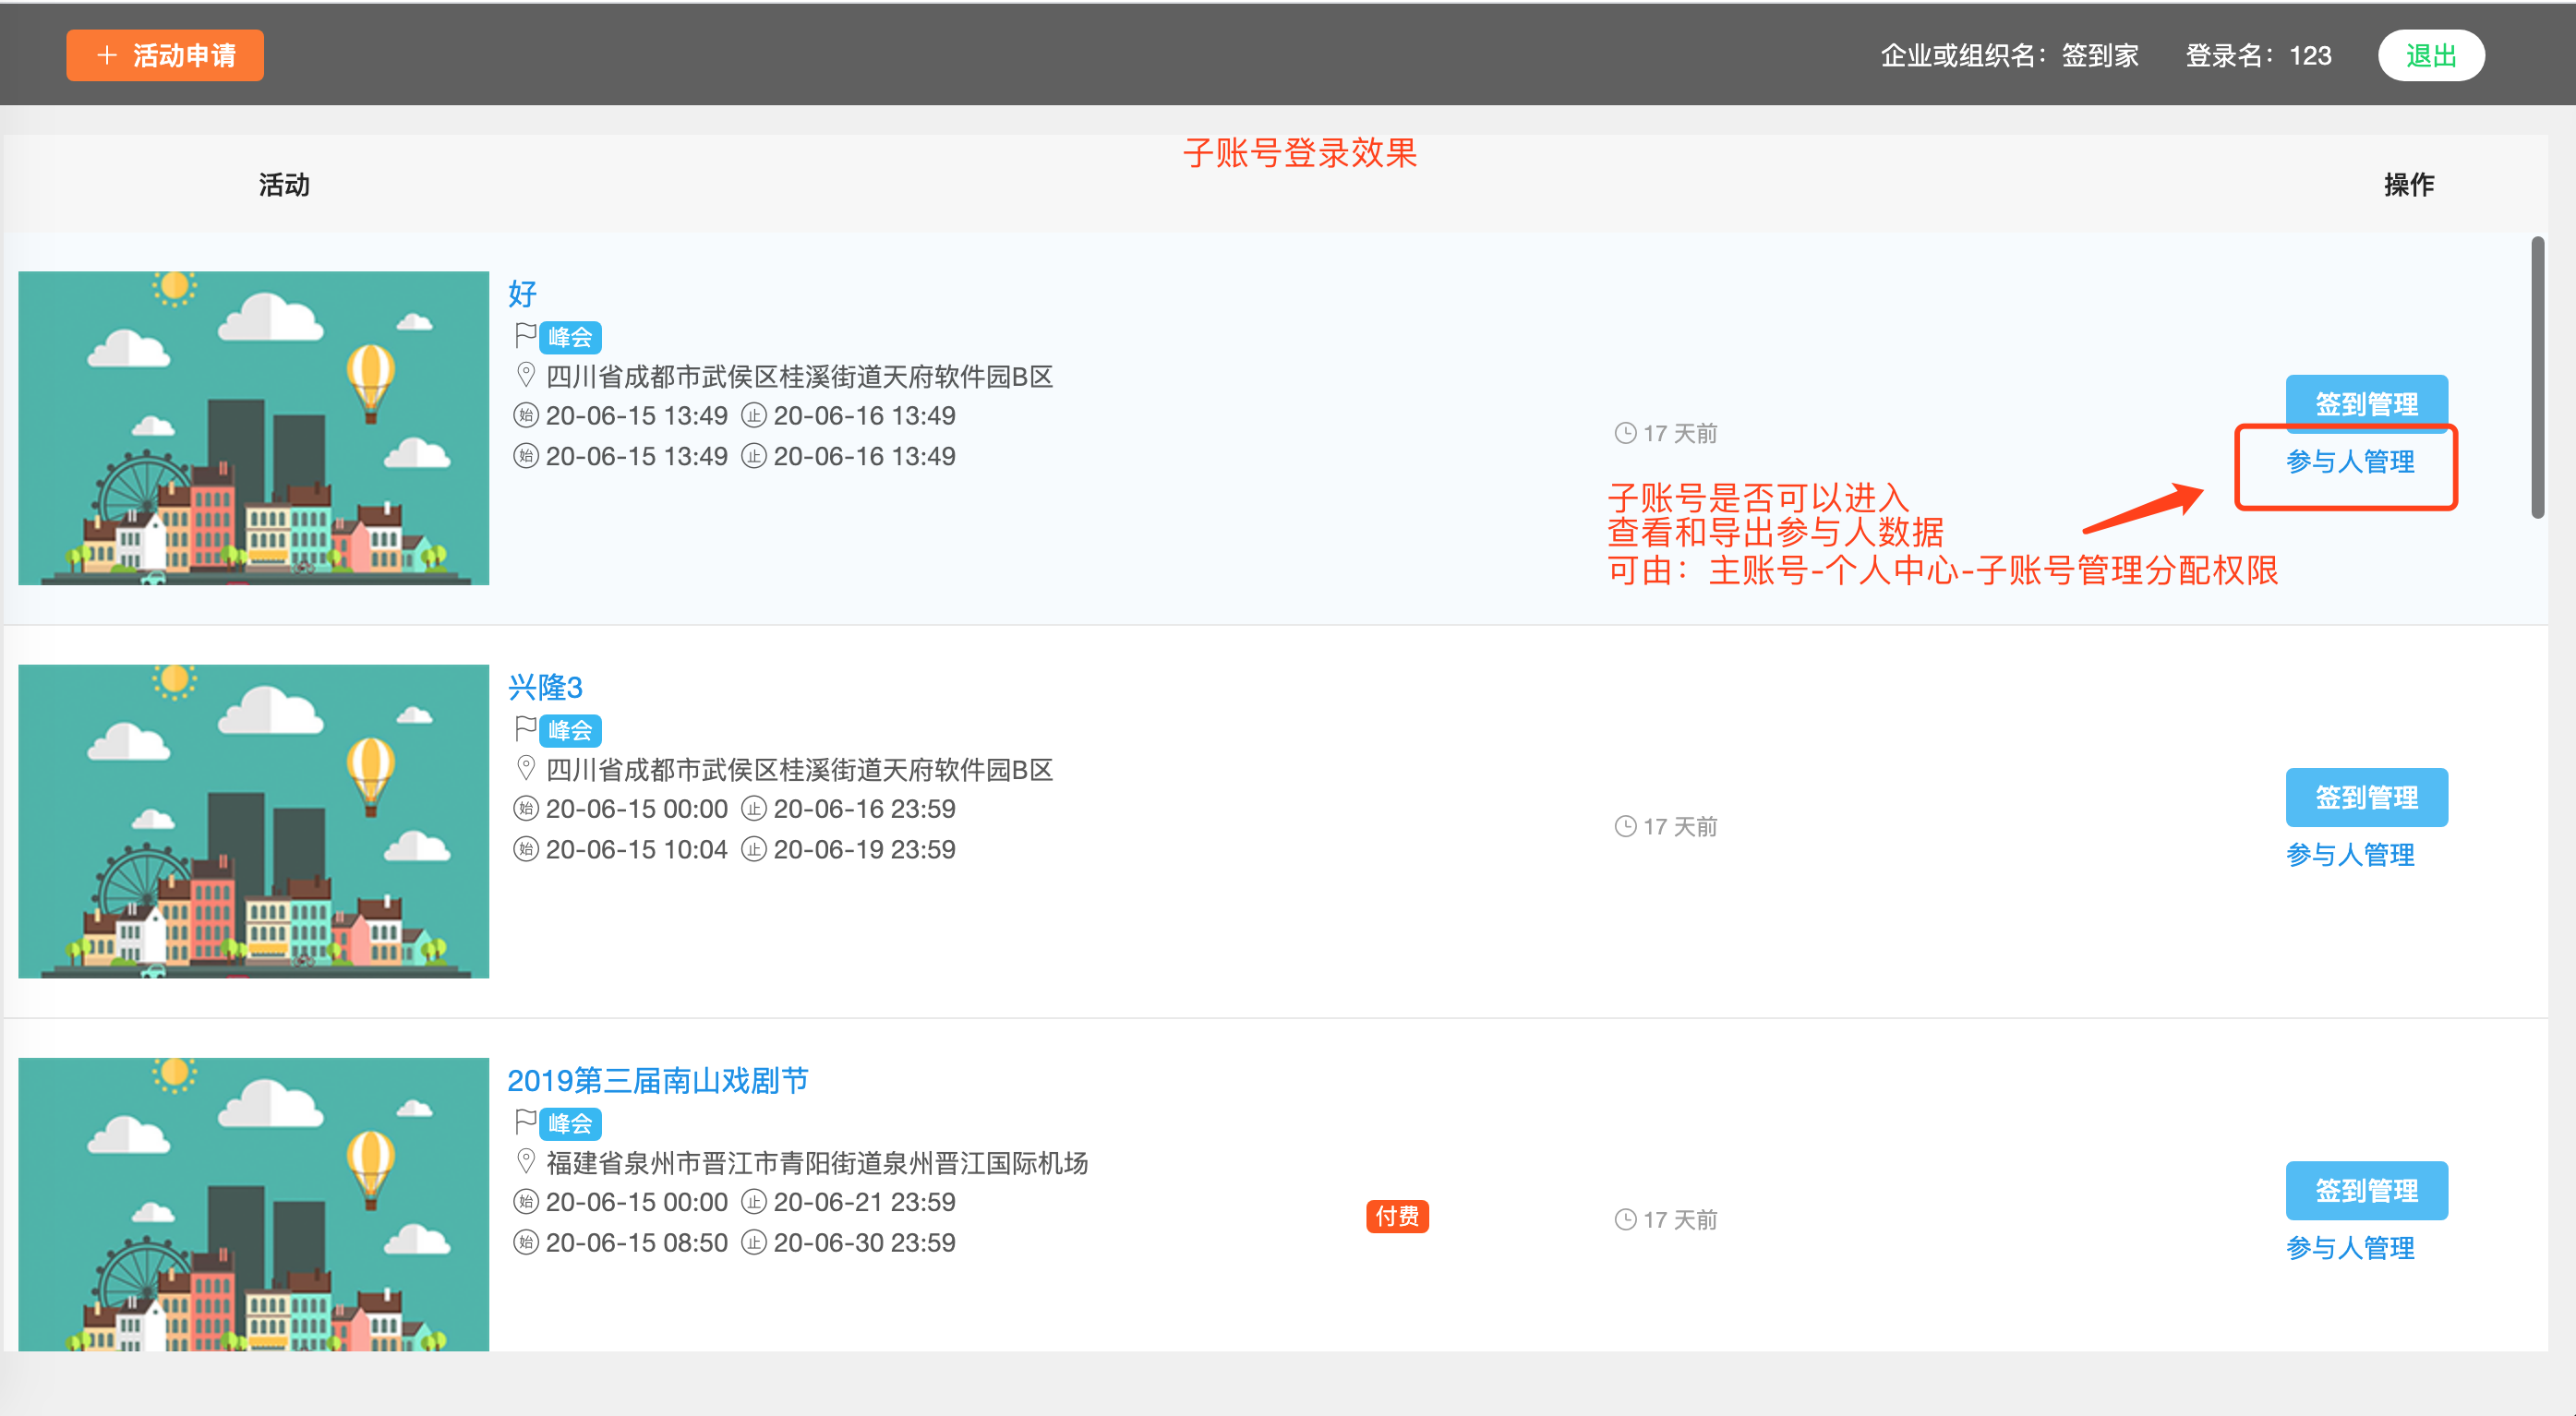2576x1416 pixels.
Task: Click 17 天前 text in 兴隆3 row
Action: click(1680, 826)
